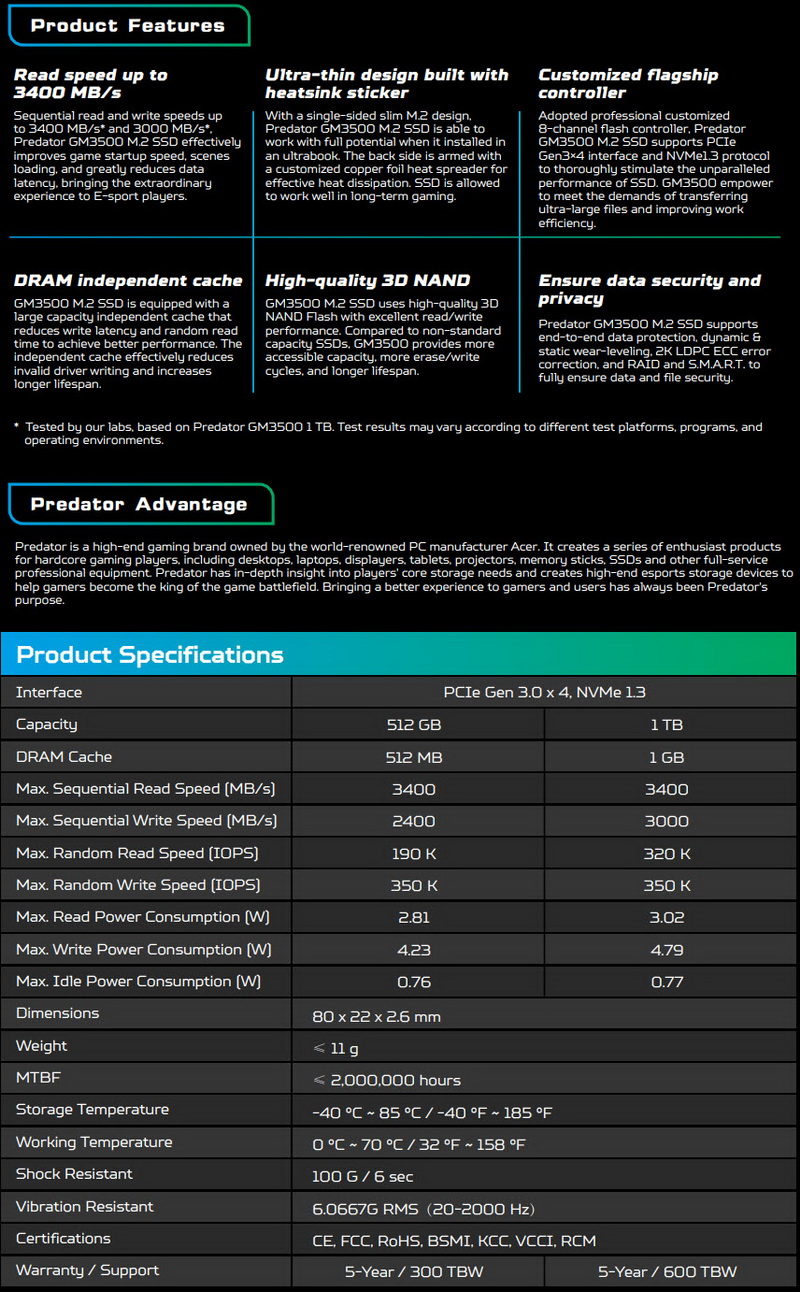This screenshot has height=1292, width=800.
Task: Click the Storage Temperature label
Action: 92,1110
